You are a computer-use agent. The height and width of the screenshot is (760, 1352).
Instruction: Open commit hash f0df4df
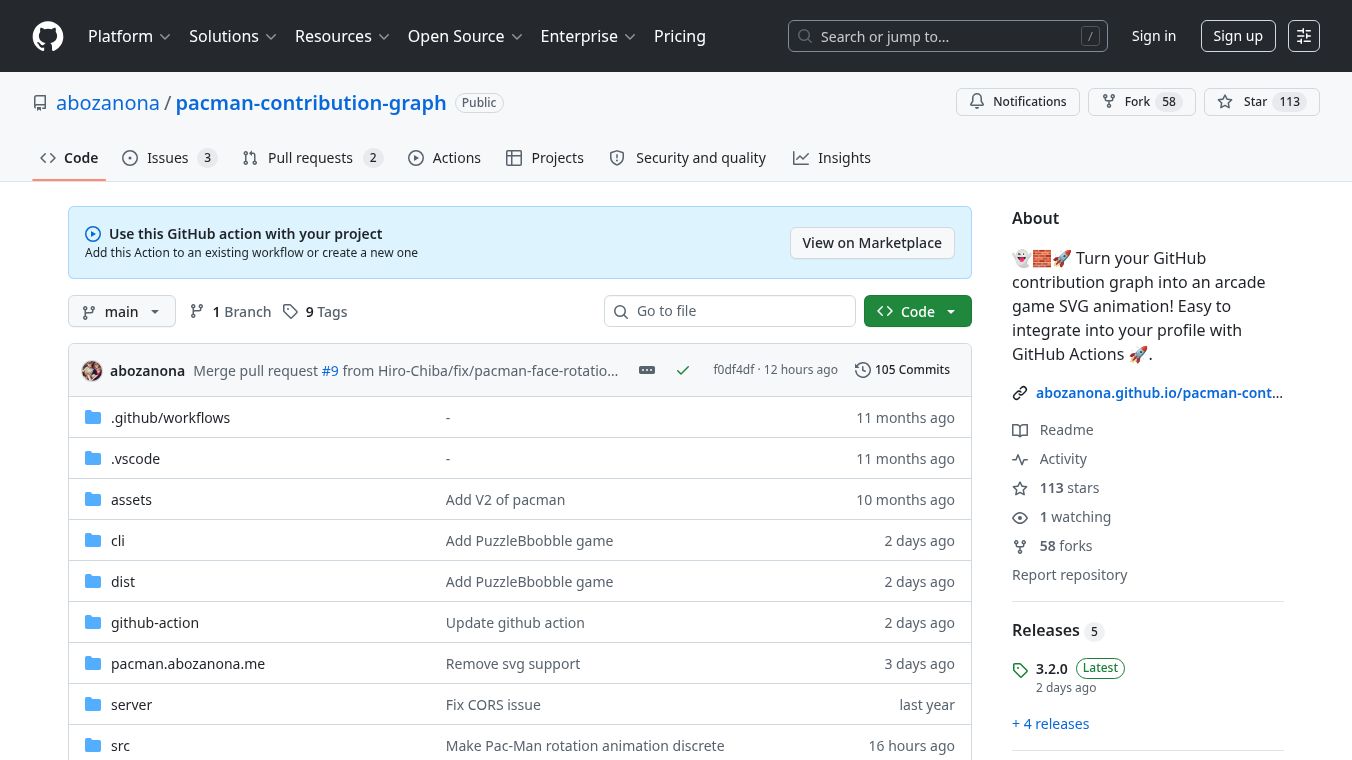pyautogui.click(x=733, y=370)
